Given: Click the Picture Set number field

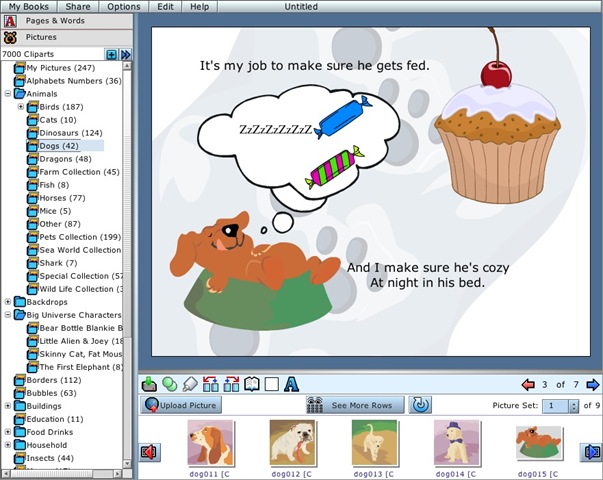Looking at the screenshot, I should (556, 406).
